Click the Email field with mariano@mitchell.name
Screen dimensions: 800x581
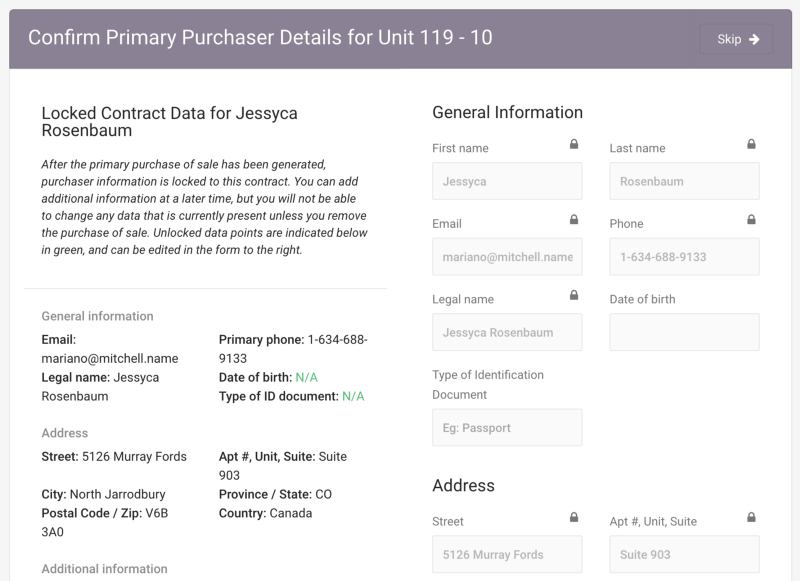point(507,257)
